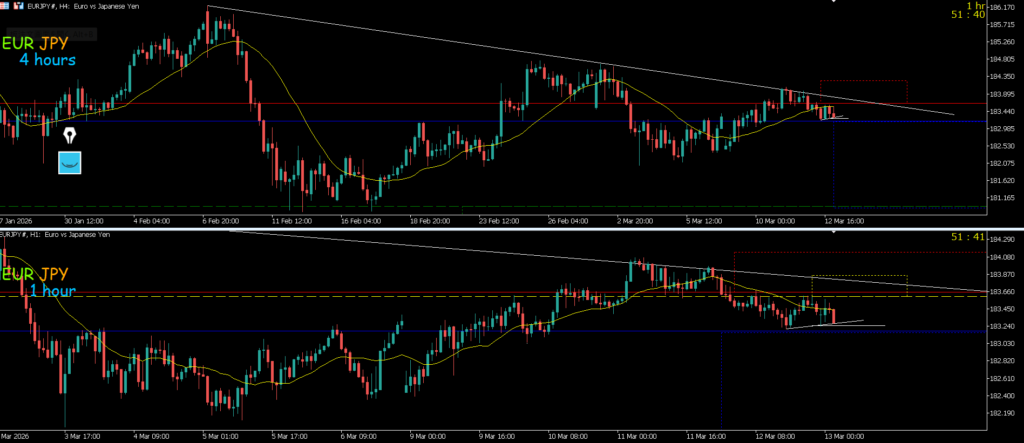
Task: Click the light blue smile icon
Action: (71, 163)
